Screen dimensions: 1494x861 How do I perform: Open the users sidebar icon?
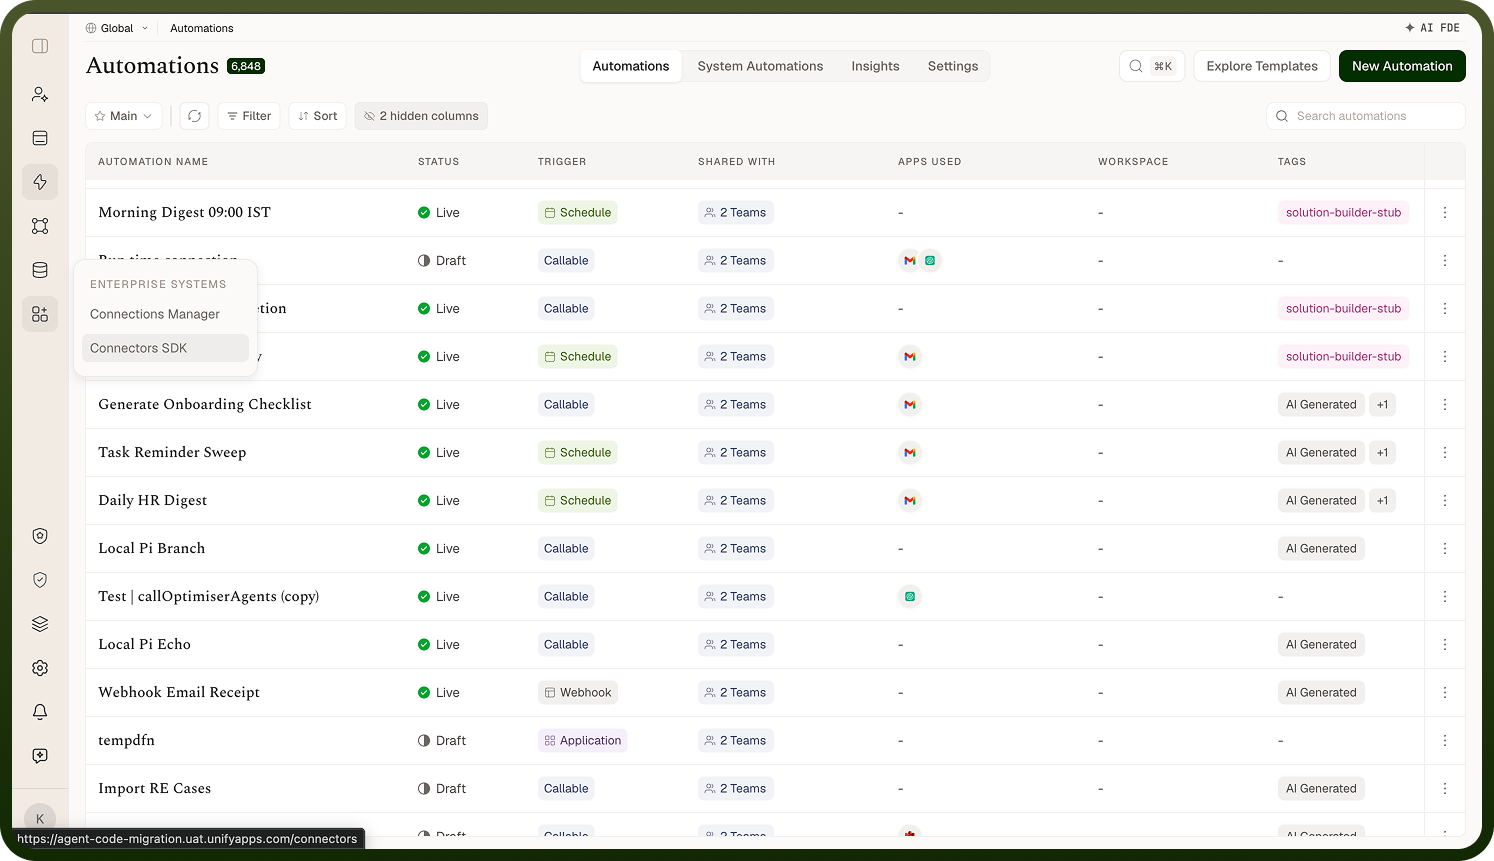coord(40,94)
